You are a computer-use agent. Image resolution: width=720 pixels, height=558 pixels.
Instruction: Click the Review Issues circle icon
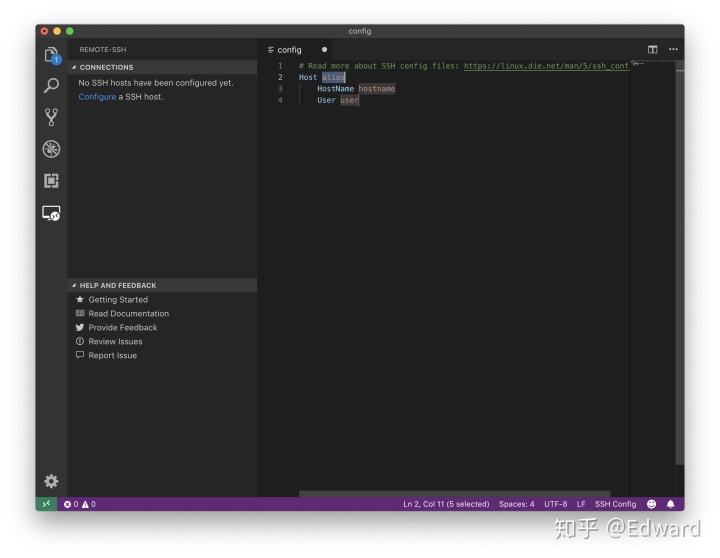(x=80, y=341)
